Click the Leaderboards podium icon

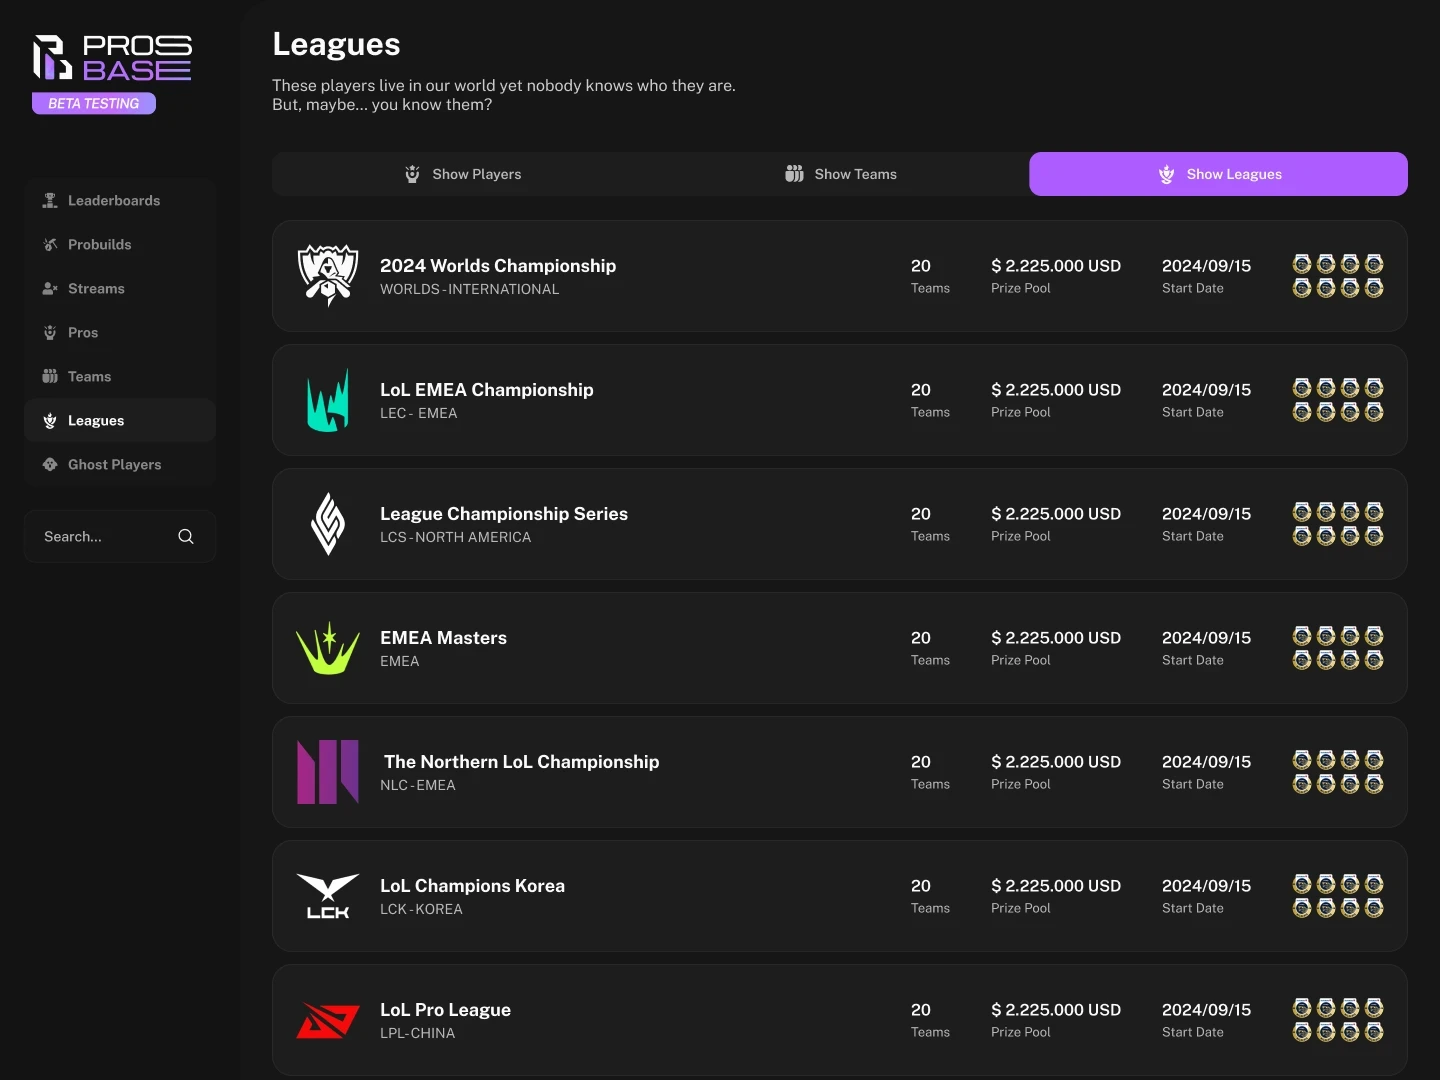tap(50, 201)
